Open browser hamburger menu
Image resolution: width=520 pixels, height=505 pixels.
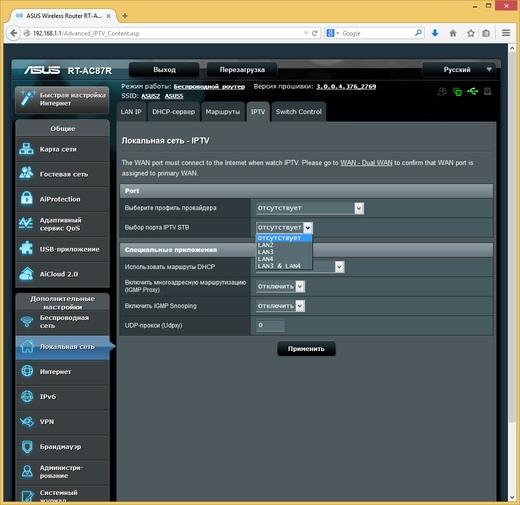click(506, 33)
